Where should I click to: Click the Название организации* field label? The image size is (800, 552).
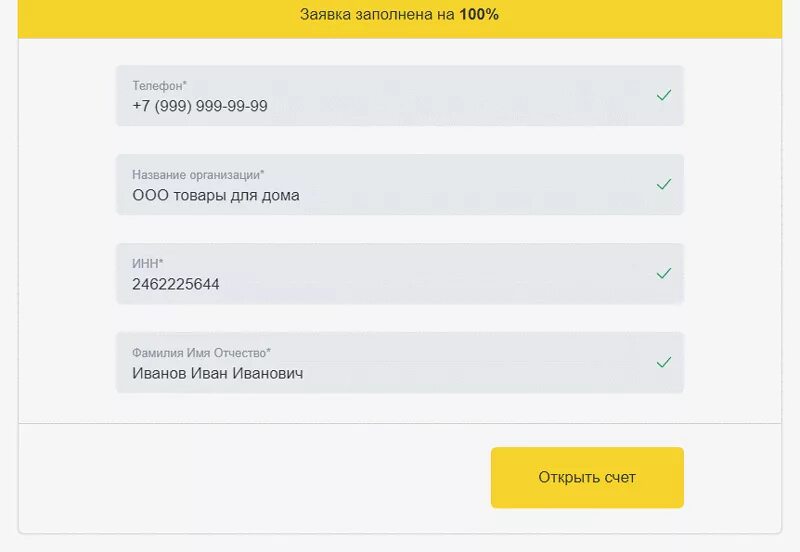[x=198, y=175]
